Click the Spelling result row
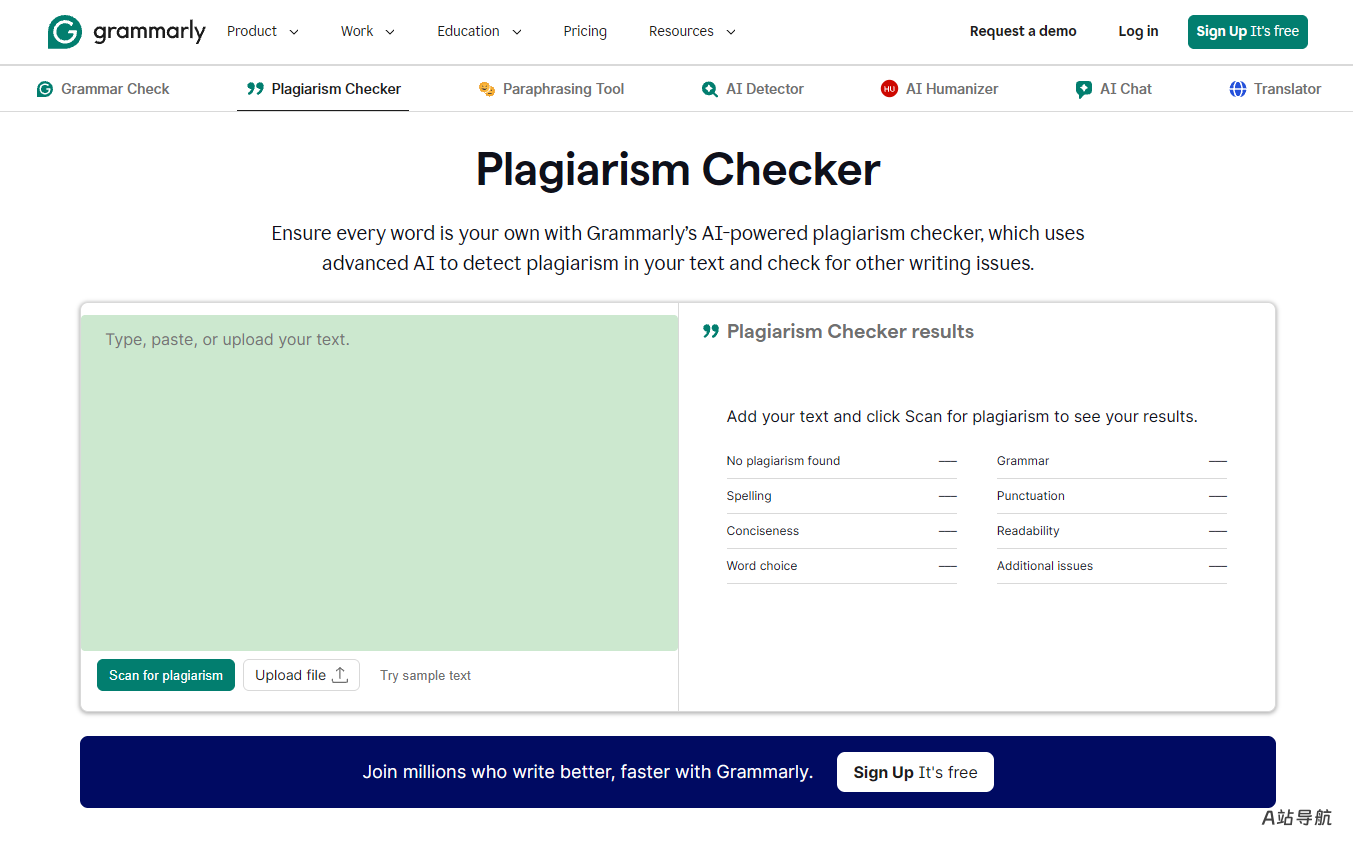 coord(841,496)
